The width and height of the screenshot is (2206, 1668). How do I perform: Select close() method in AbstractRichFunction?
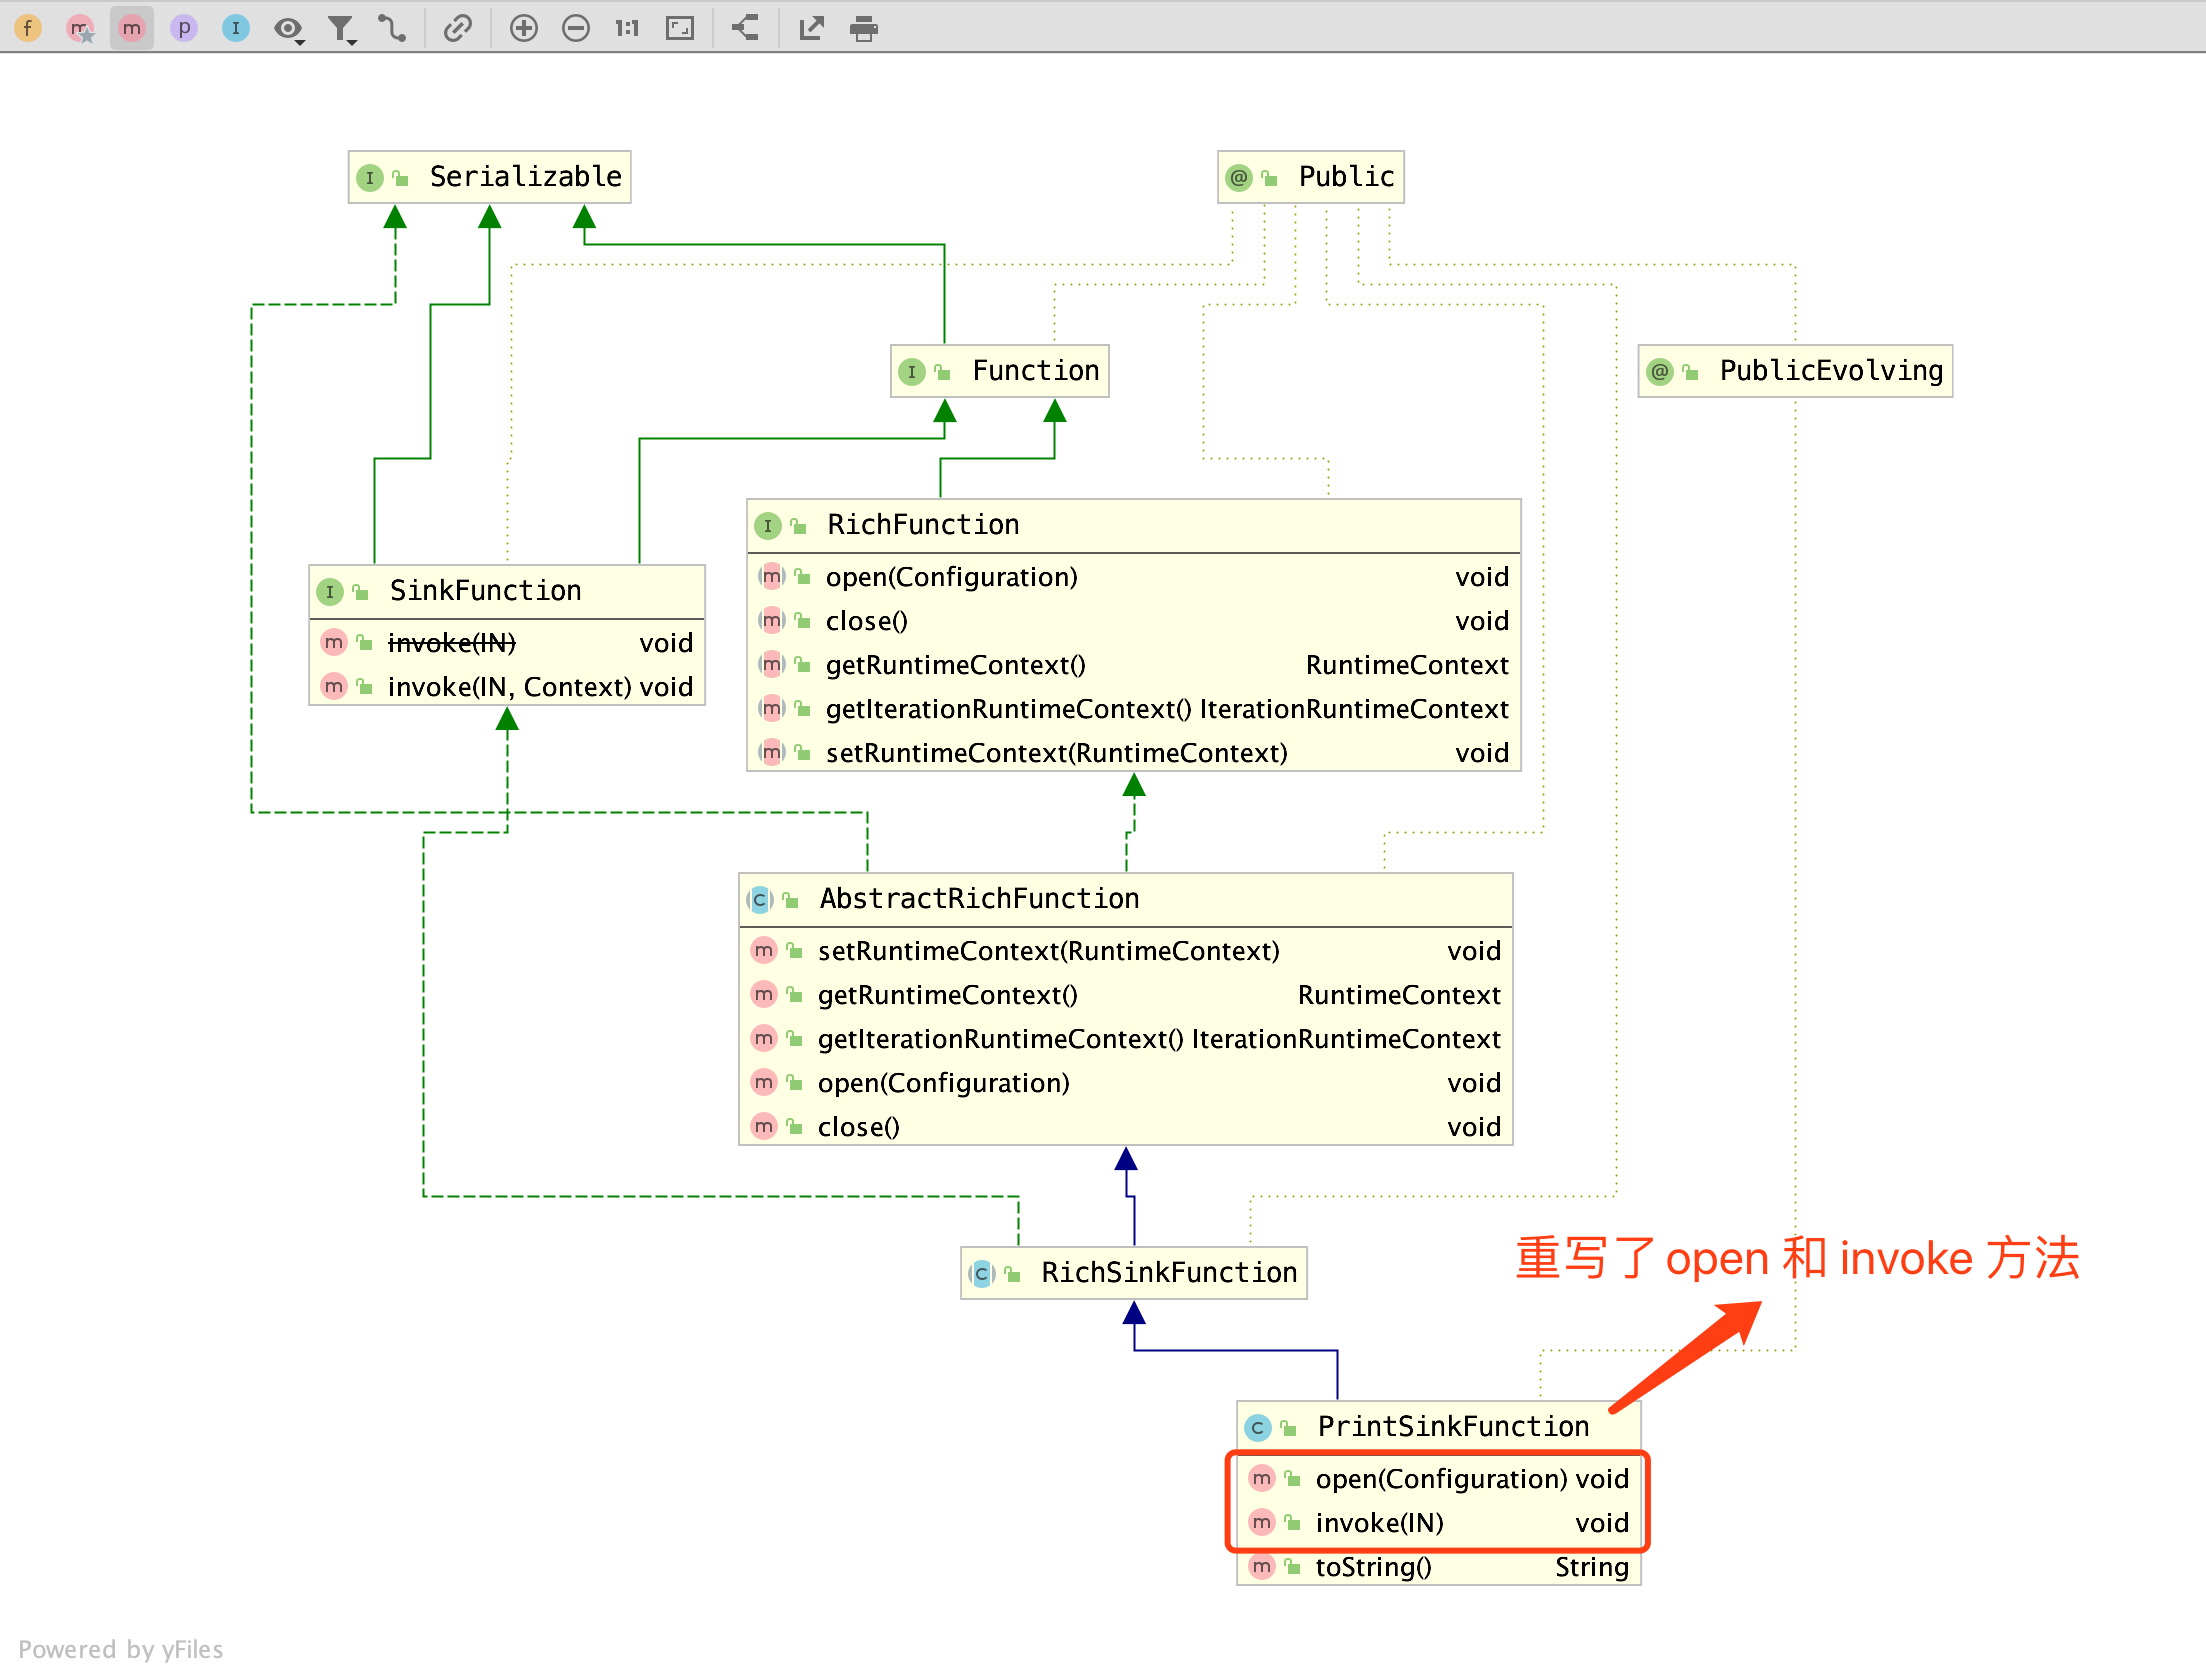1125,1127
